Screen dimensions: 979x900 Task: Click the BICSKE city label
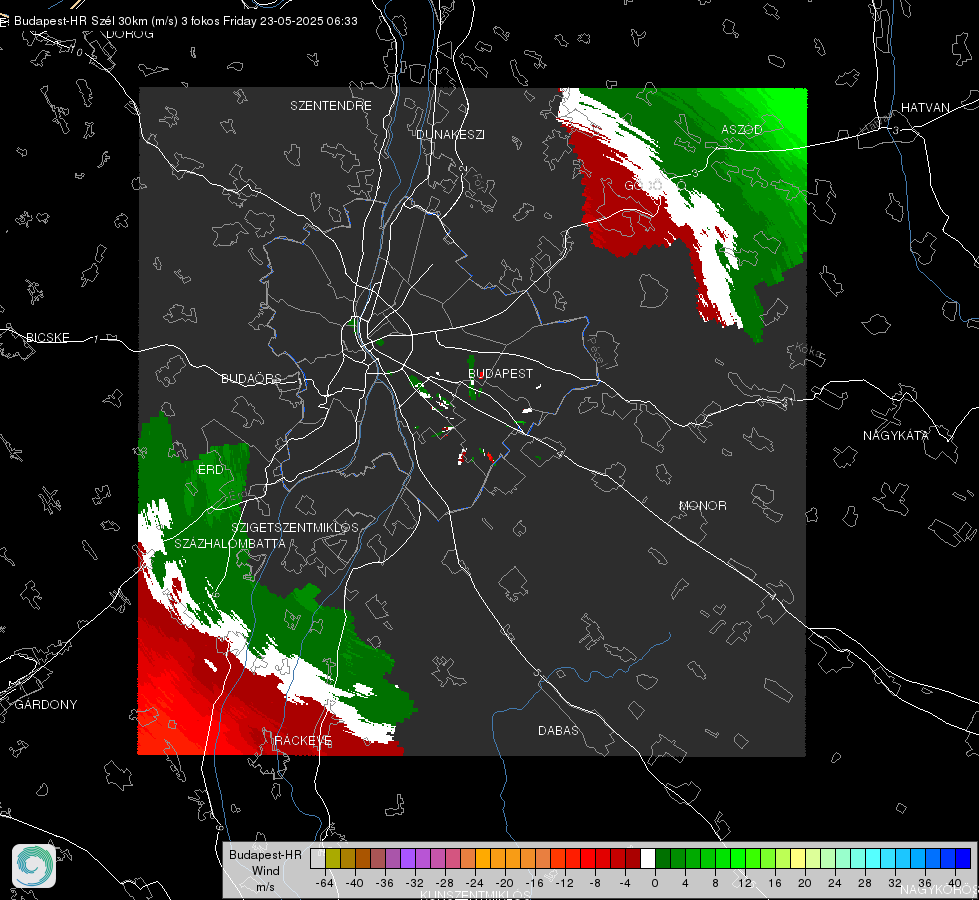click(48, 337)
